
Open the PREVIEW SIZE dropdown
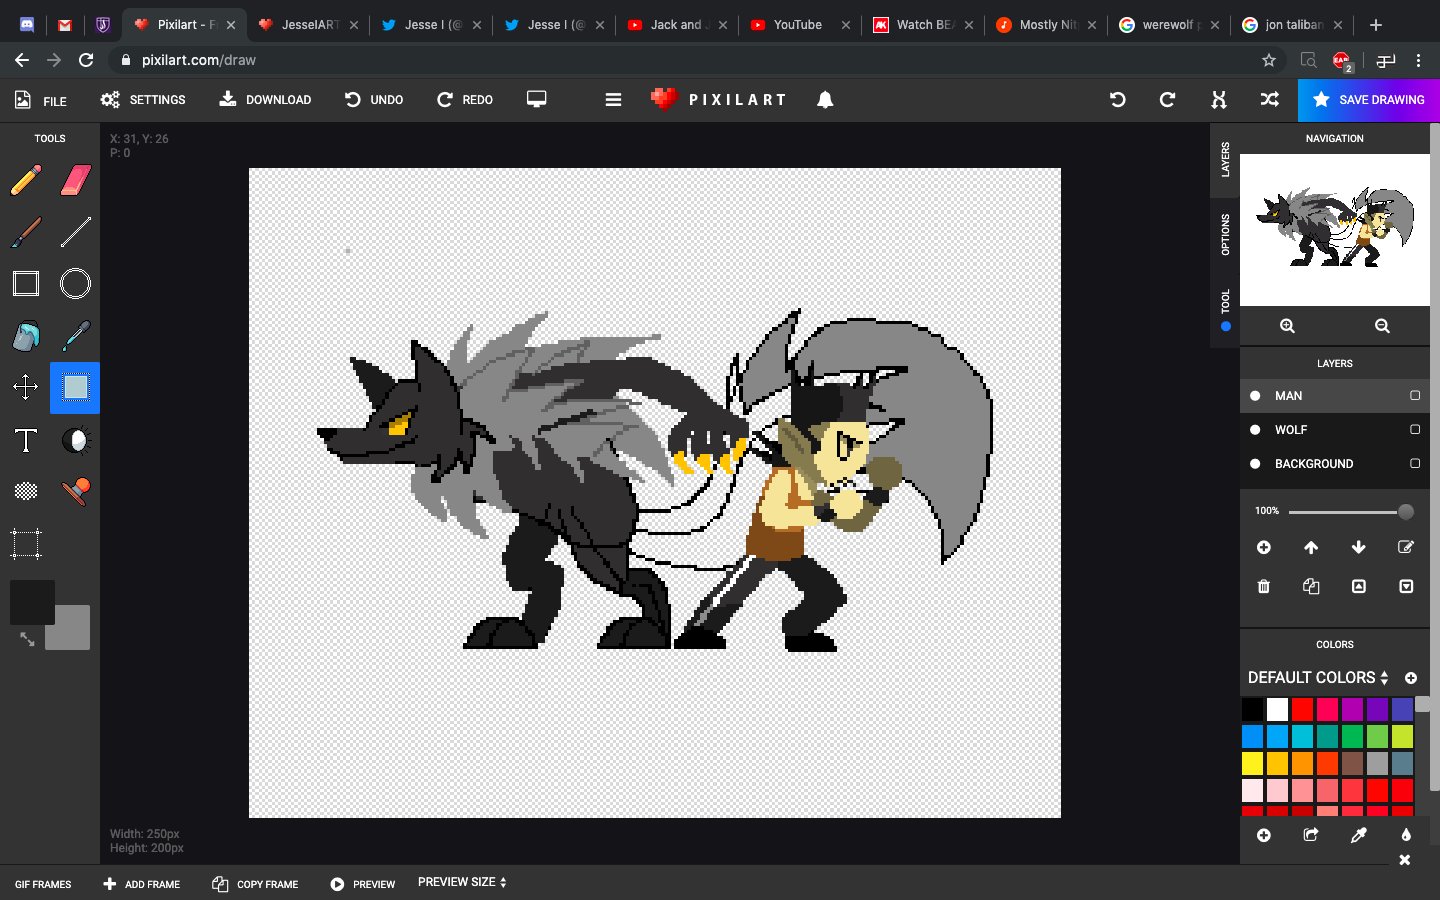pyautogui.click(x=462, y=882)
